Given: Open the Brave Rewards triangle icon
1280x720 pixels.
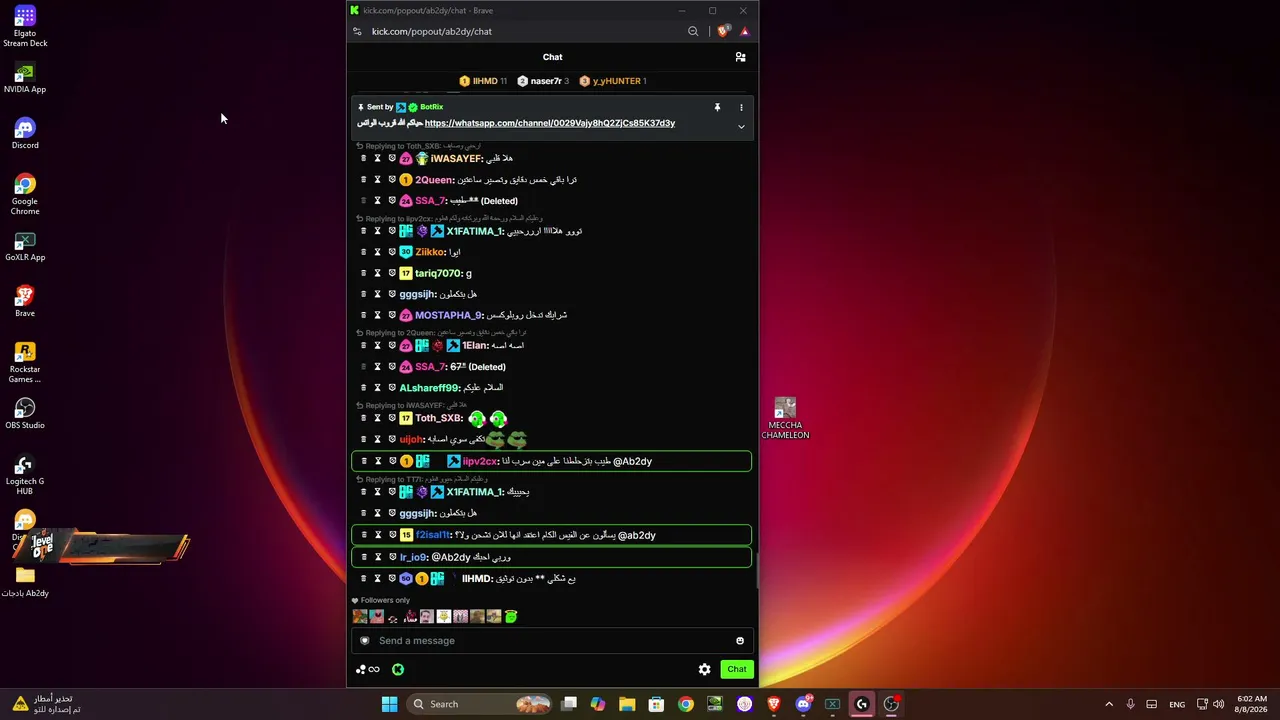Looking at the screenshot, I should (x=744, y=32).
